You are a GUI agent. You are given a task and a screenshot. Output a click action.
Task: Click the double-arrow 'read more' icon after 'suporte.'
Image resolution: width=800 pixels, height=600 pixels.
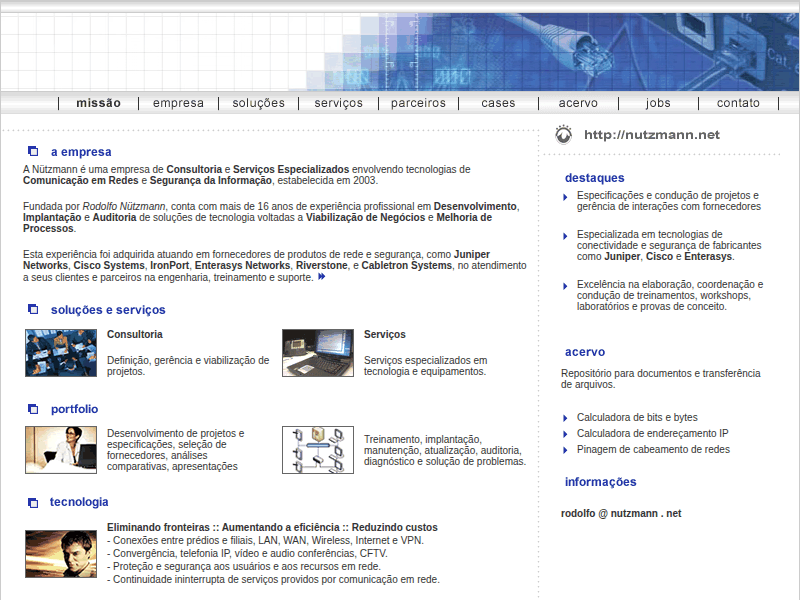(x=321, y=277)
